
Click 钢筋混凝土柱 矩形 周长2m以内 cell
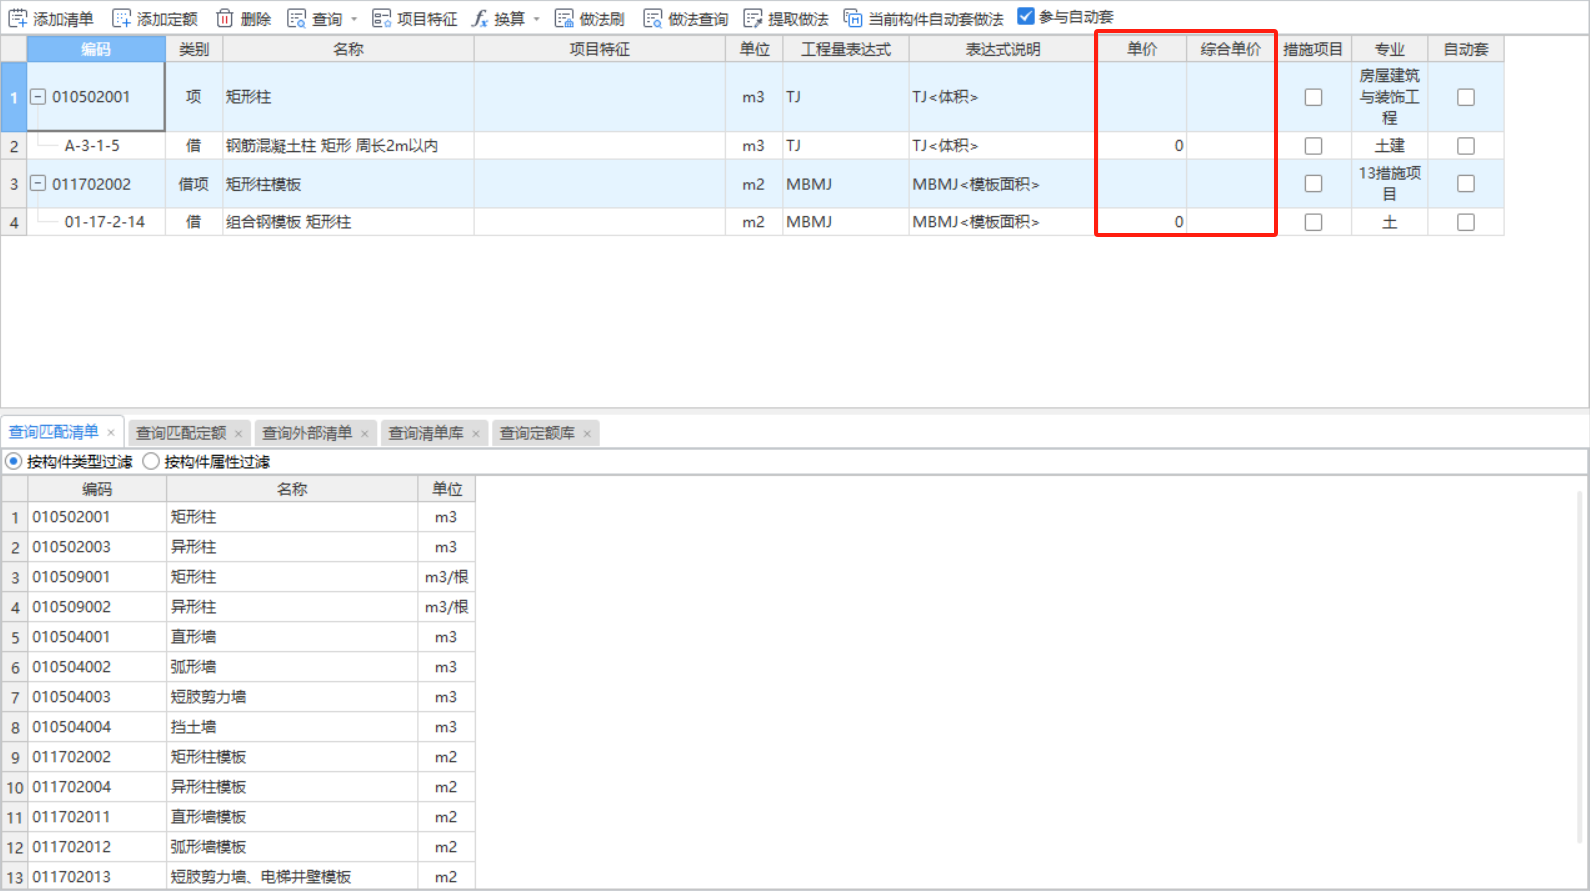[x=348, y=146]
